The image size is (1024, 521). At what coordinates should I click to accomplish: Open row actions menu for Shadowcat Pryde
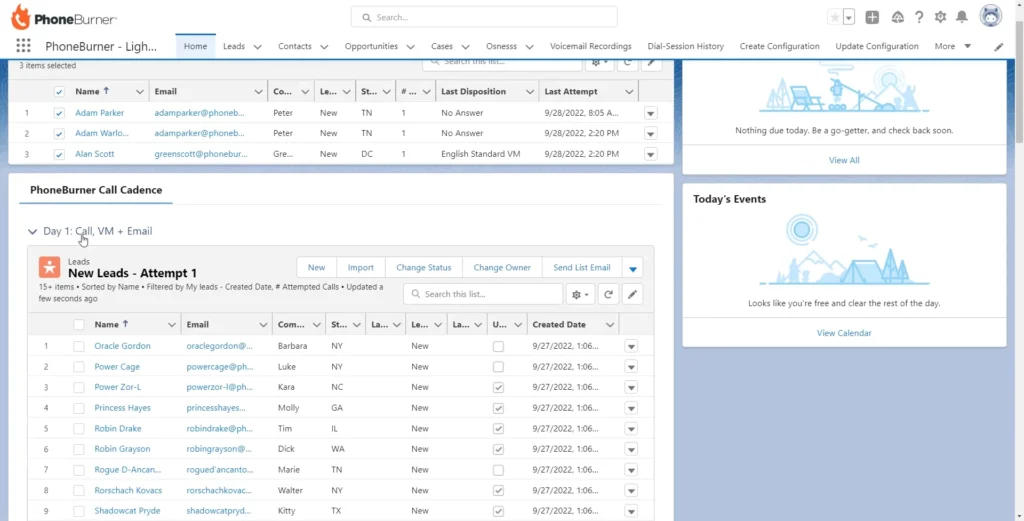(x=631, y=511)
